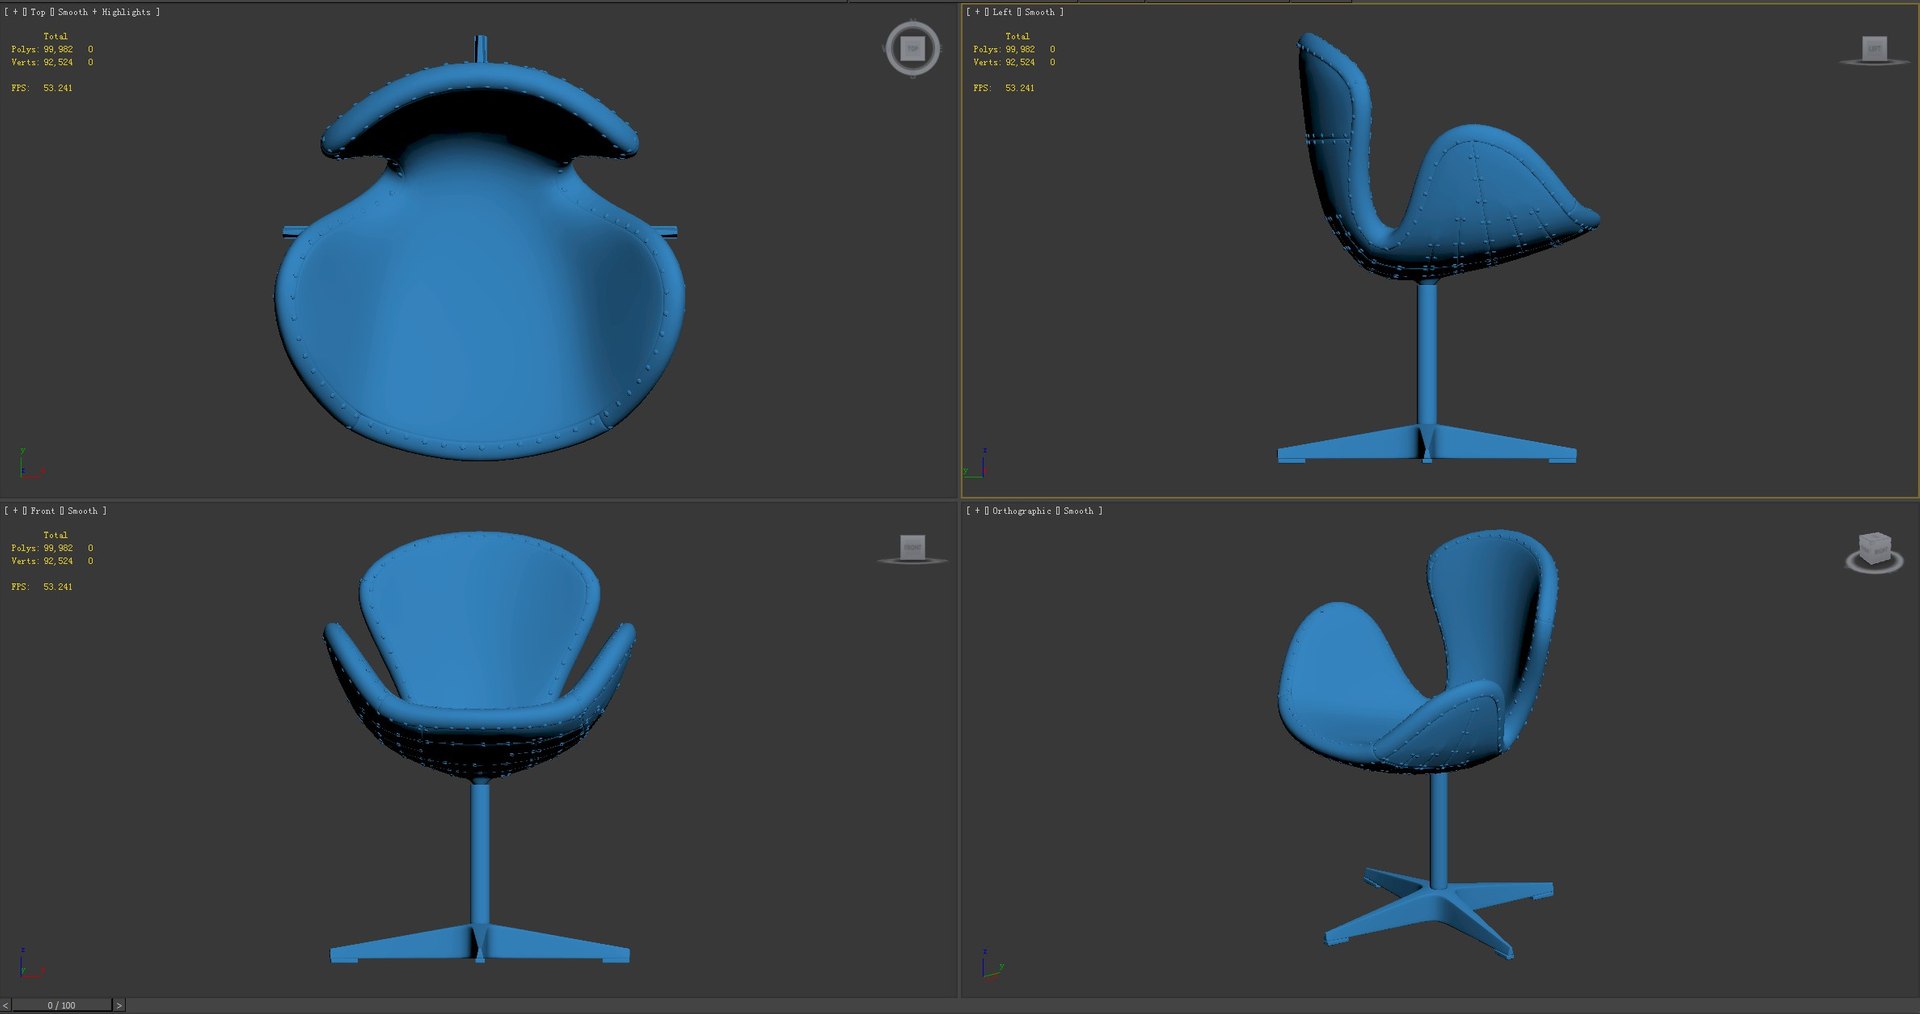The height and width of the screenshot is (1014, 1920).
Task: Step to next frame with the time slider's right arrow
Action: (x=119, y=1005)
